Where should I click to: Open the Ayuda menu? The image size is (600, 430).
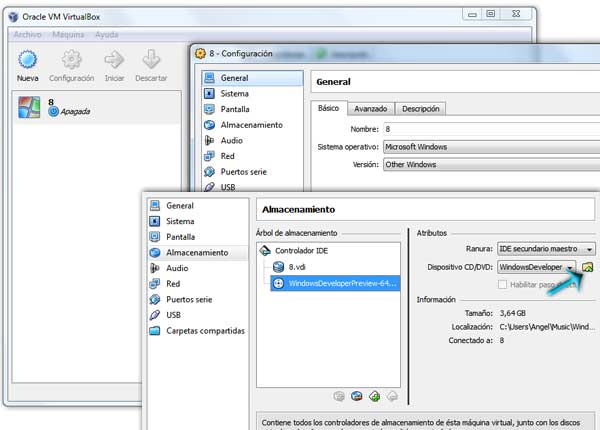(106, 35)
